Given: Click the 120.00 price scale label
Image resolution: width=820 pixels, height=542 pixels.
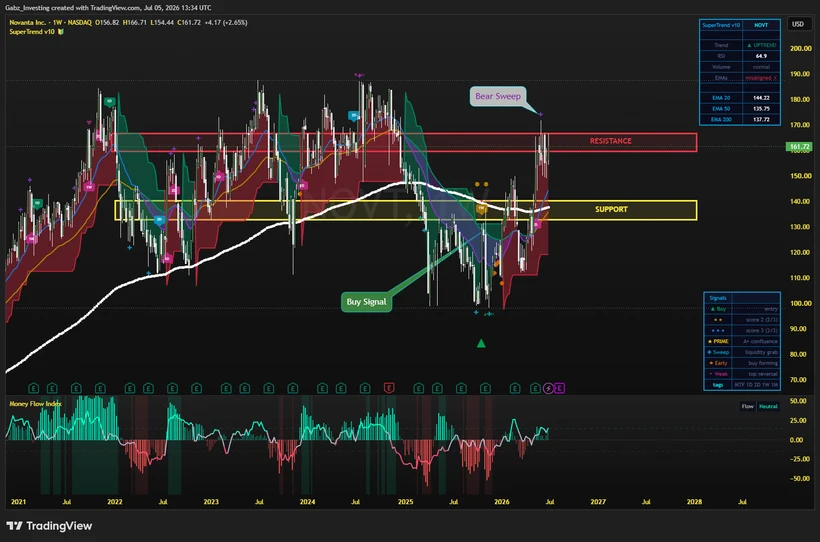Looking at the screenshot, I should pos(801,252).
